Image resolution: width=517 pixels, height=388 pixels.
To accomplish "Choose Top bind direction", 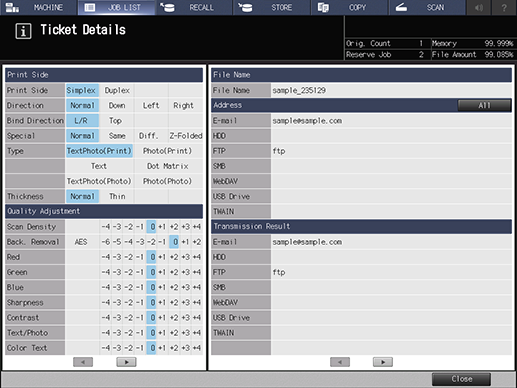I will click(116, 120).
